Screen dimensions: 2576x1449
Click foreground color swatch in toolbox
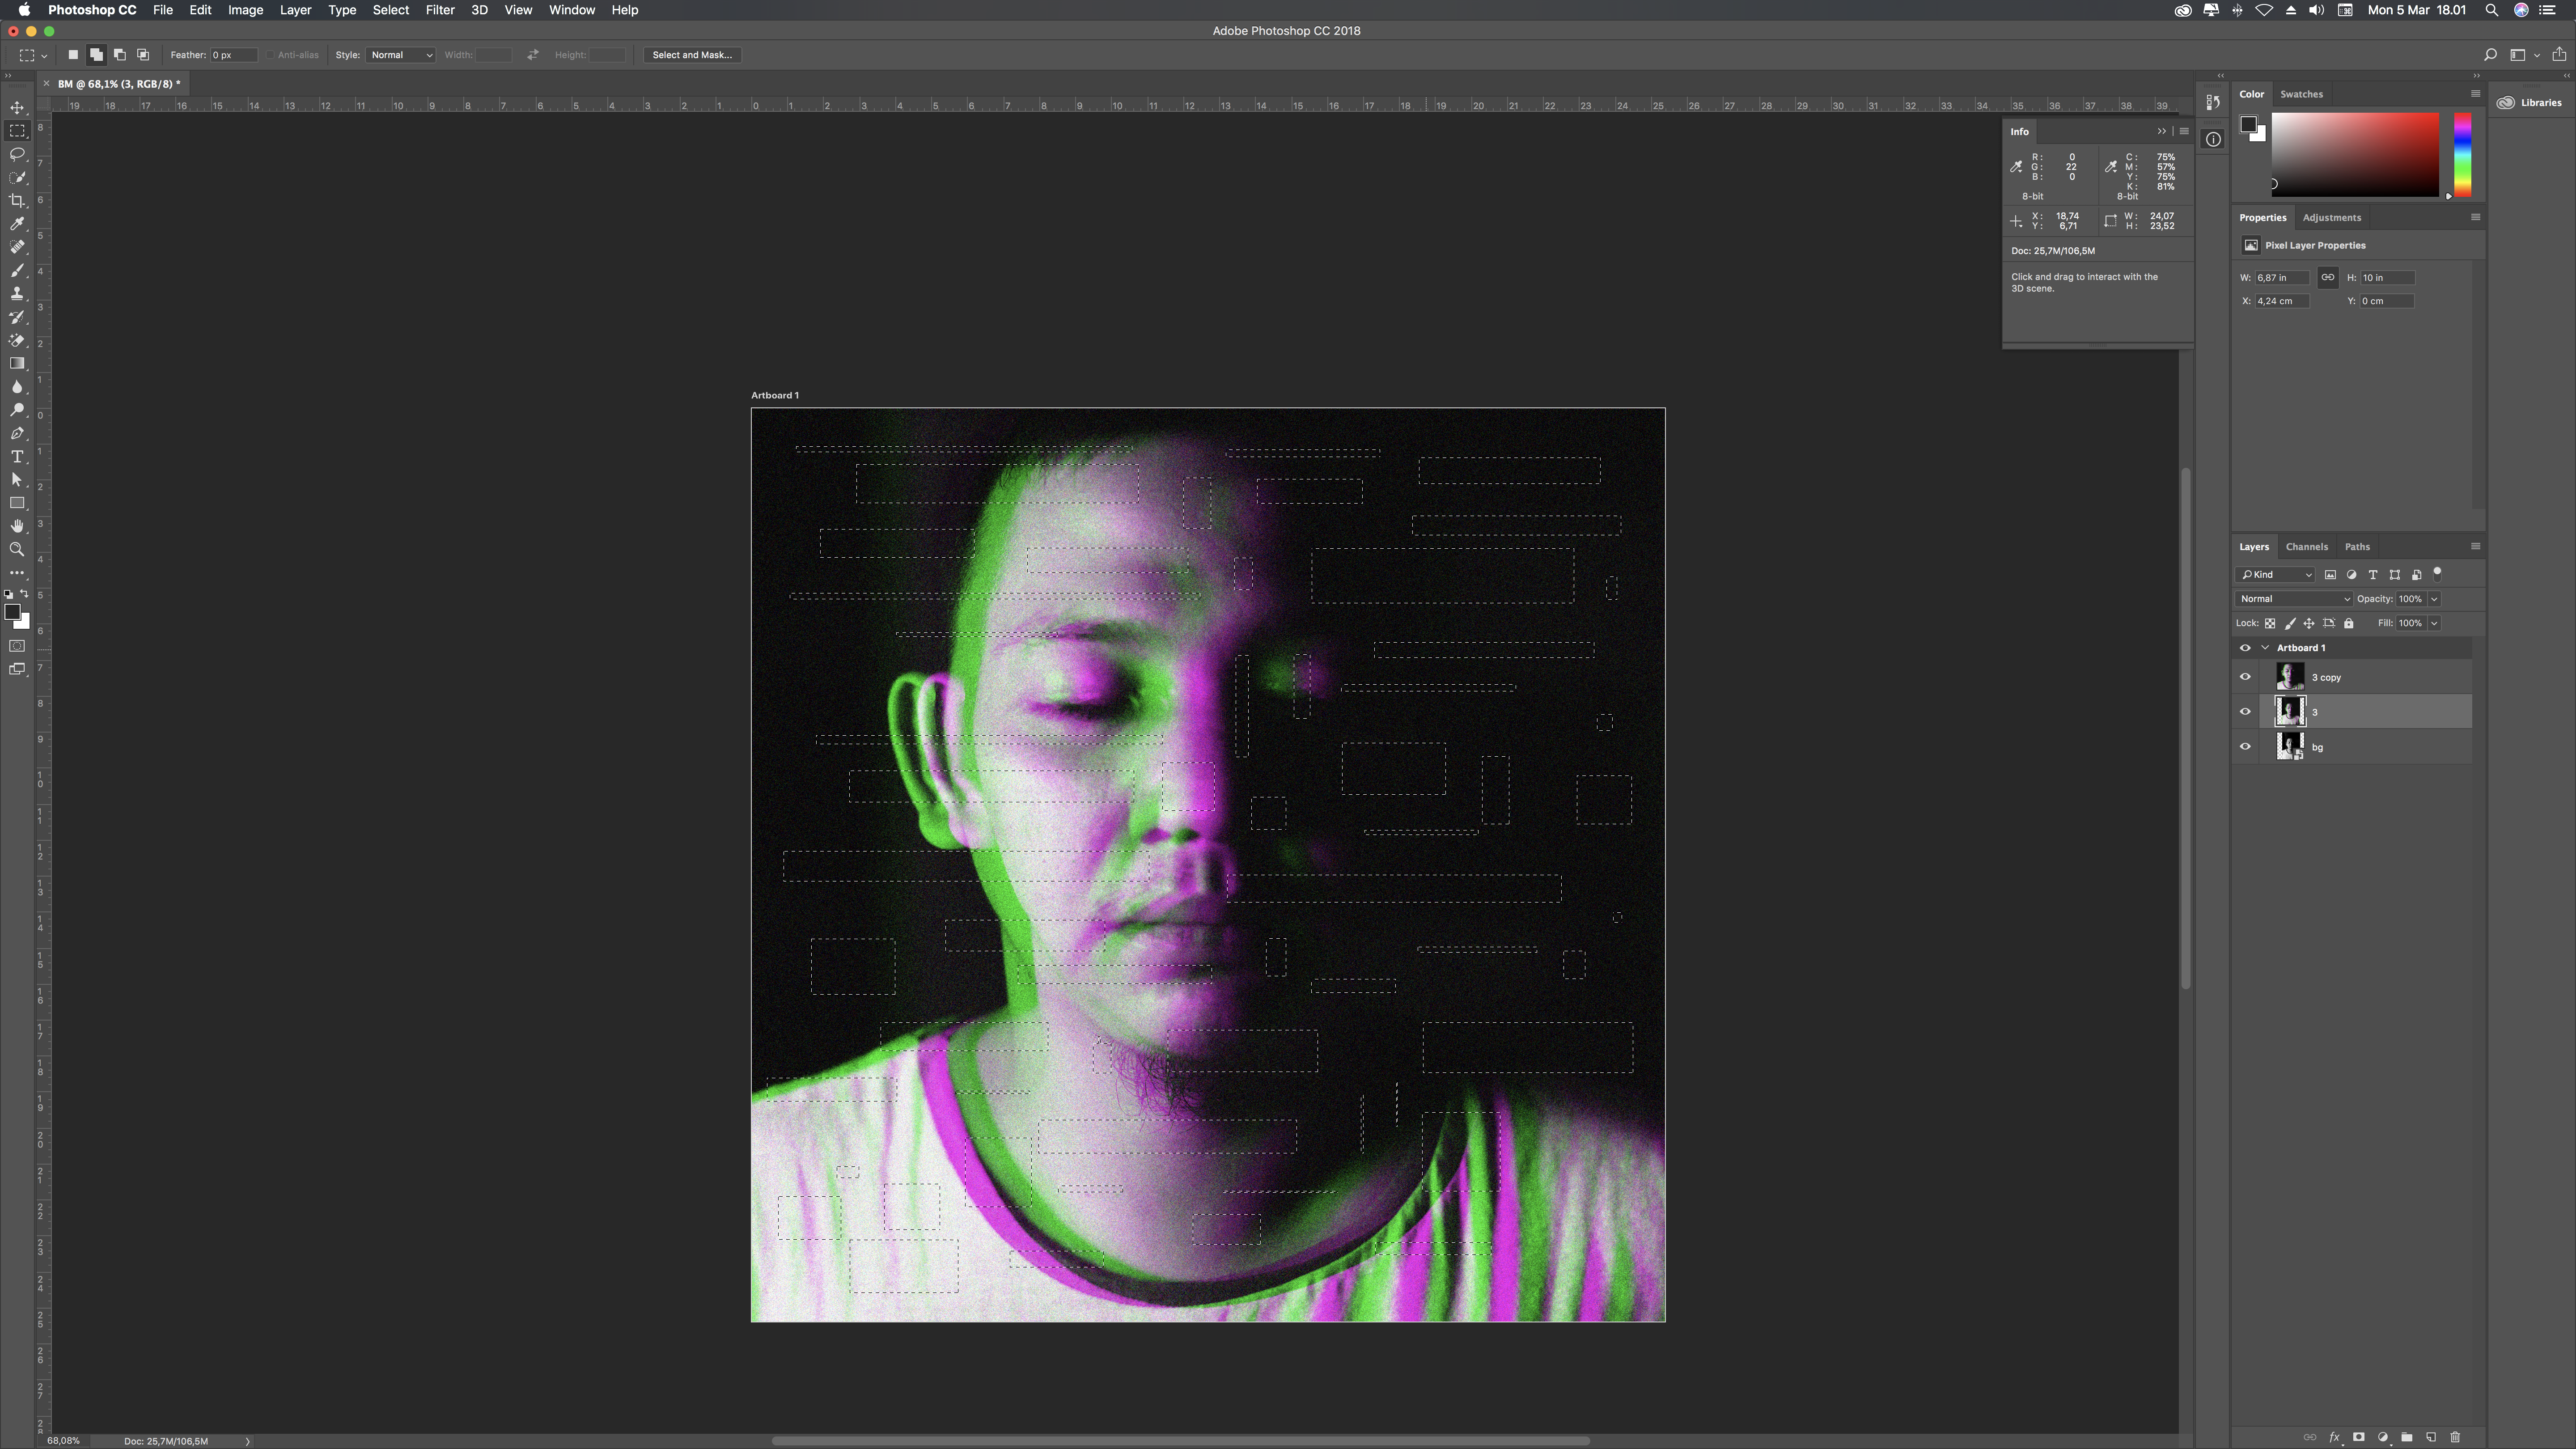coord(12,612)
